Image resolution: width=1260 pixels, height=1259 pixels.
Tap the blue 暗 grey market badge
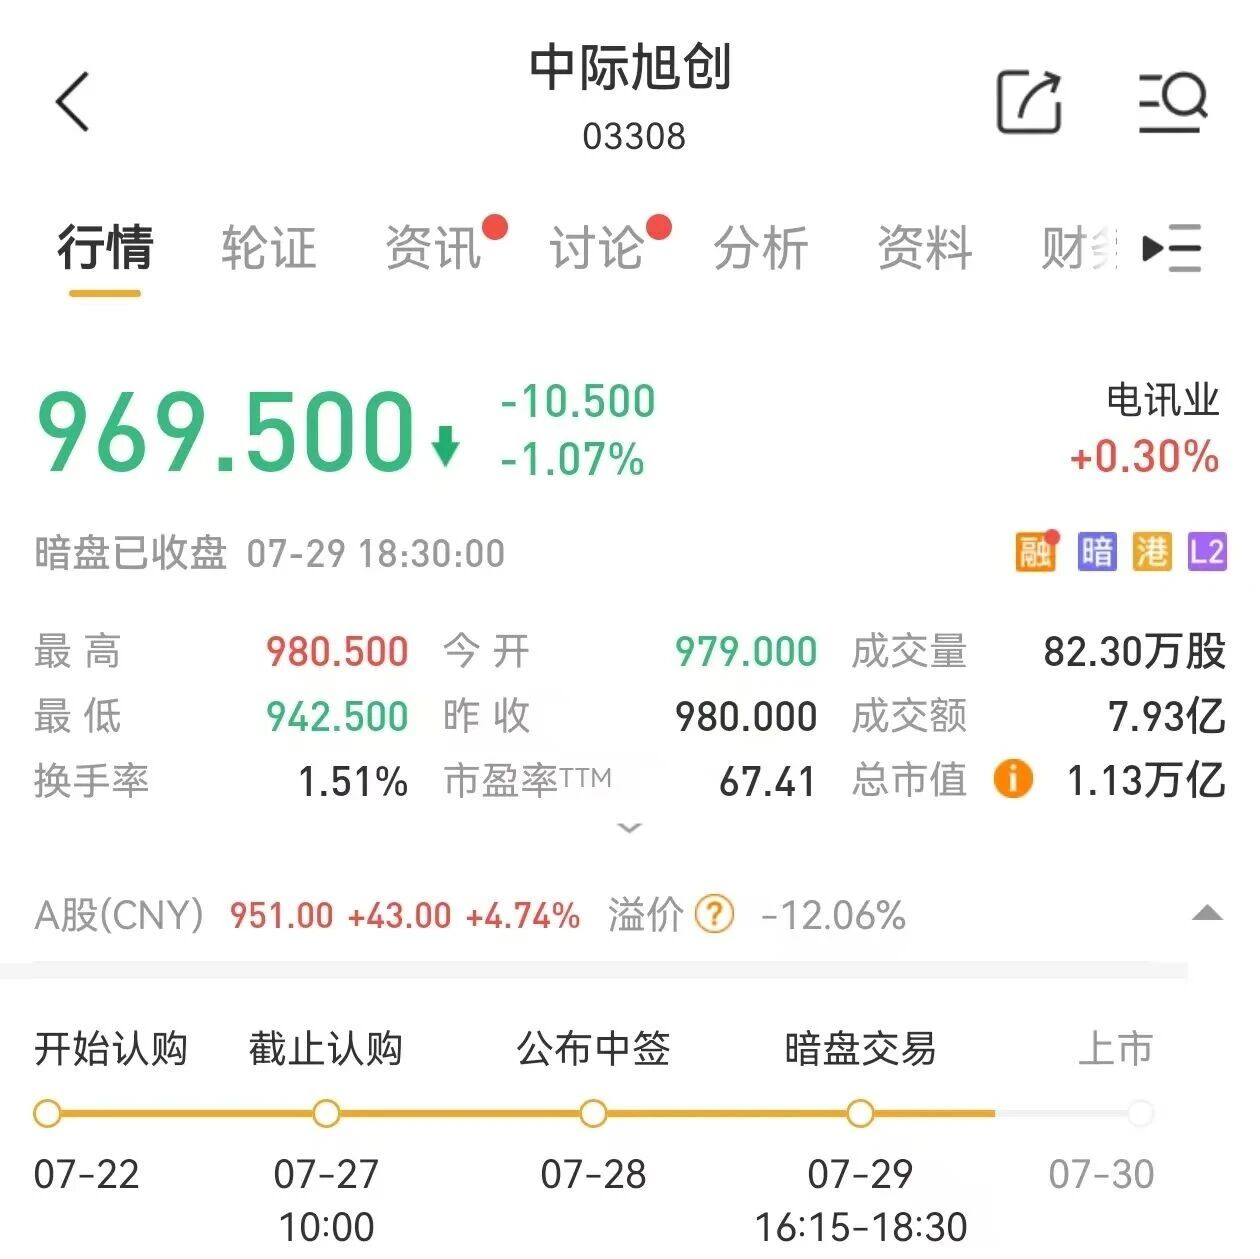1097,551
